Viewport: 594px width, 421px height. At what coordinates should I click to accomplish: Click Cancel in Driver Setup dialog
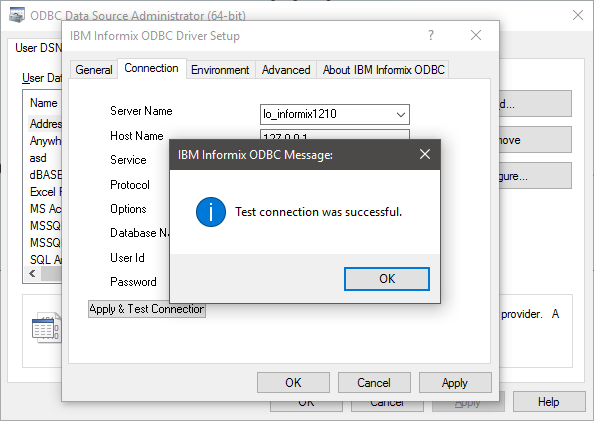(x=374, y=383)
